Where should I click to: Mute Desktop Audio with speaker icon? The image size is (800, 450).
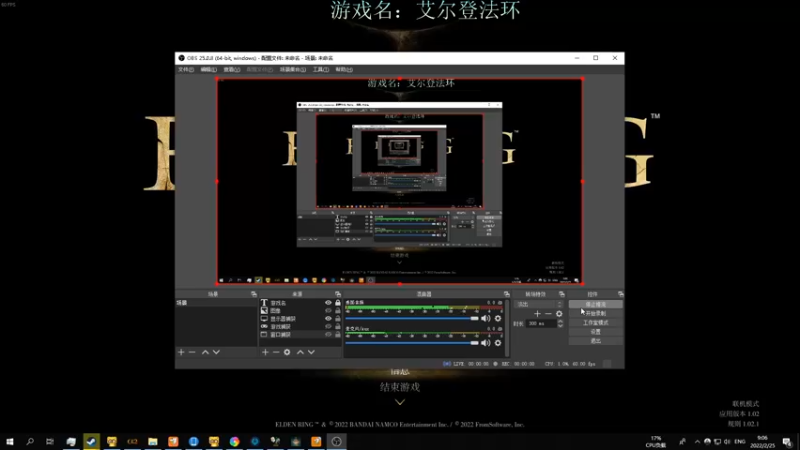click(486, 318)
